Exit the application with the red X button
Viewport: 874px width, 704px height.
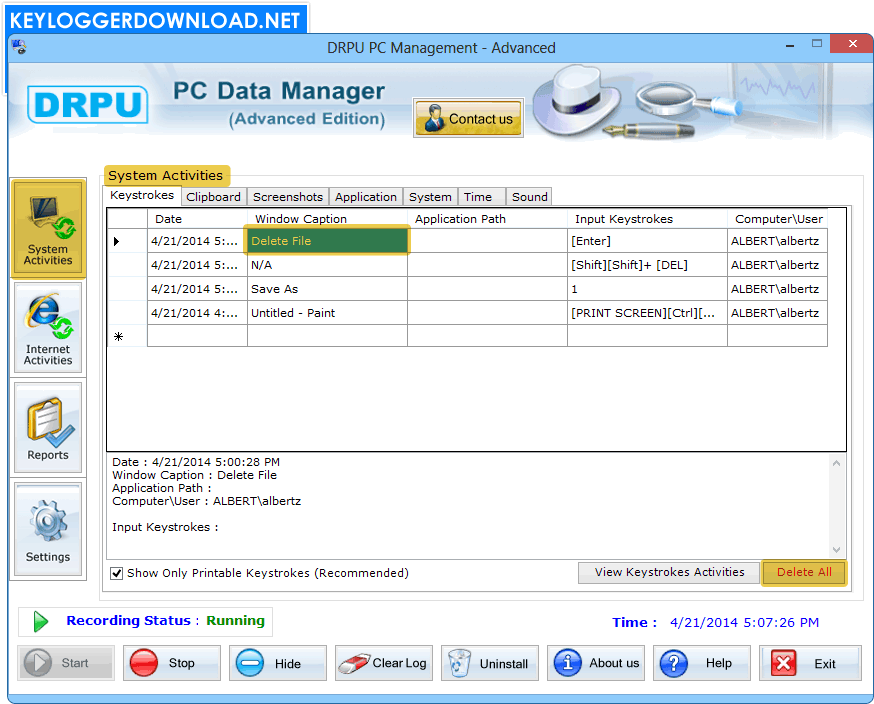[810, 663]
